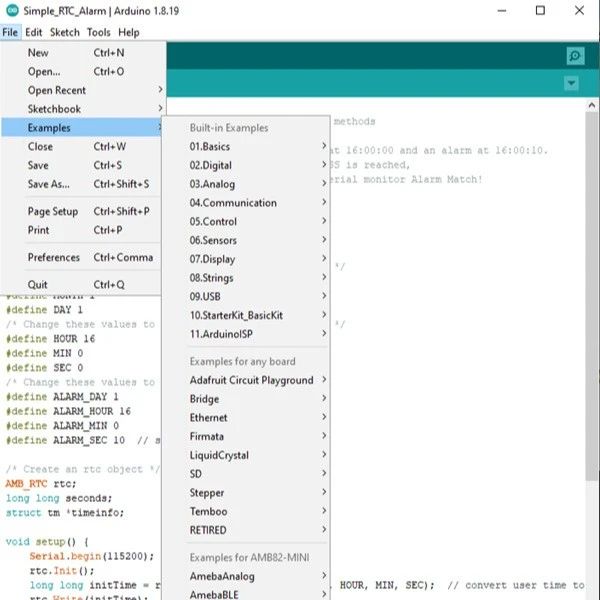Open the Sketch menu
The height and width of the screenshot is (600, 600).
coord(65,33)
